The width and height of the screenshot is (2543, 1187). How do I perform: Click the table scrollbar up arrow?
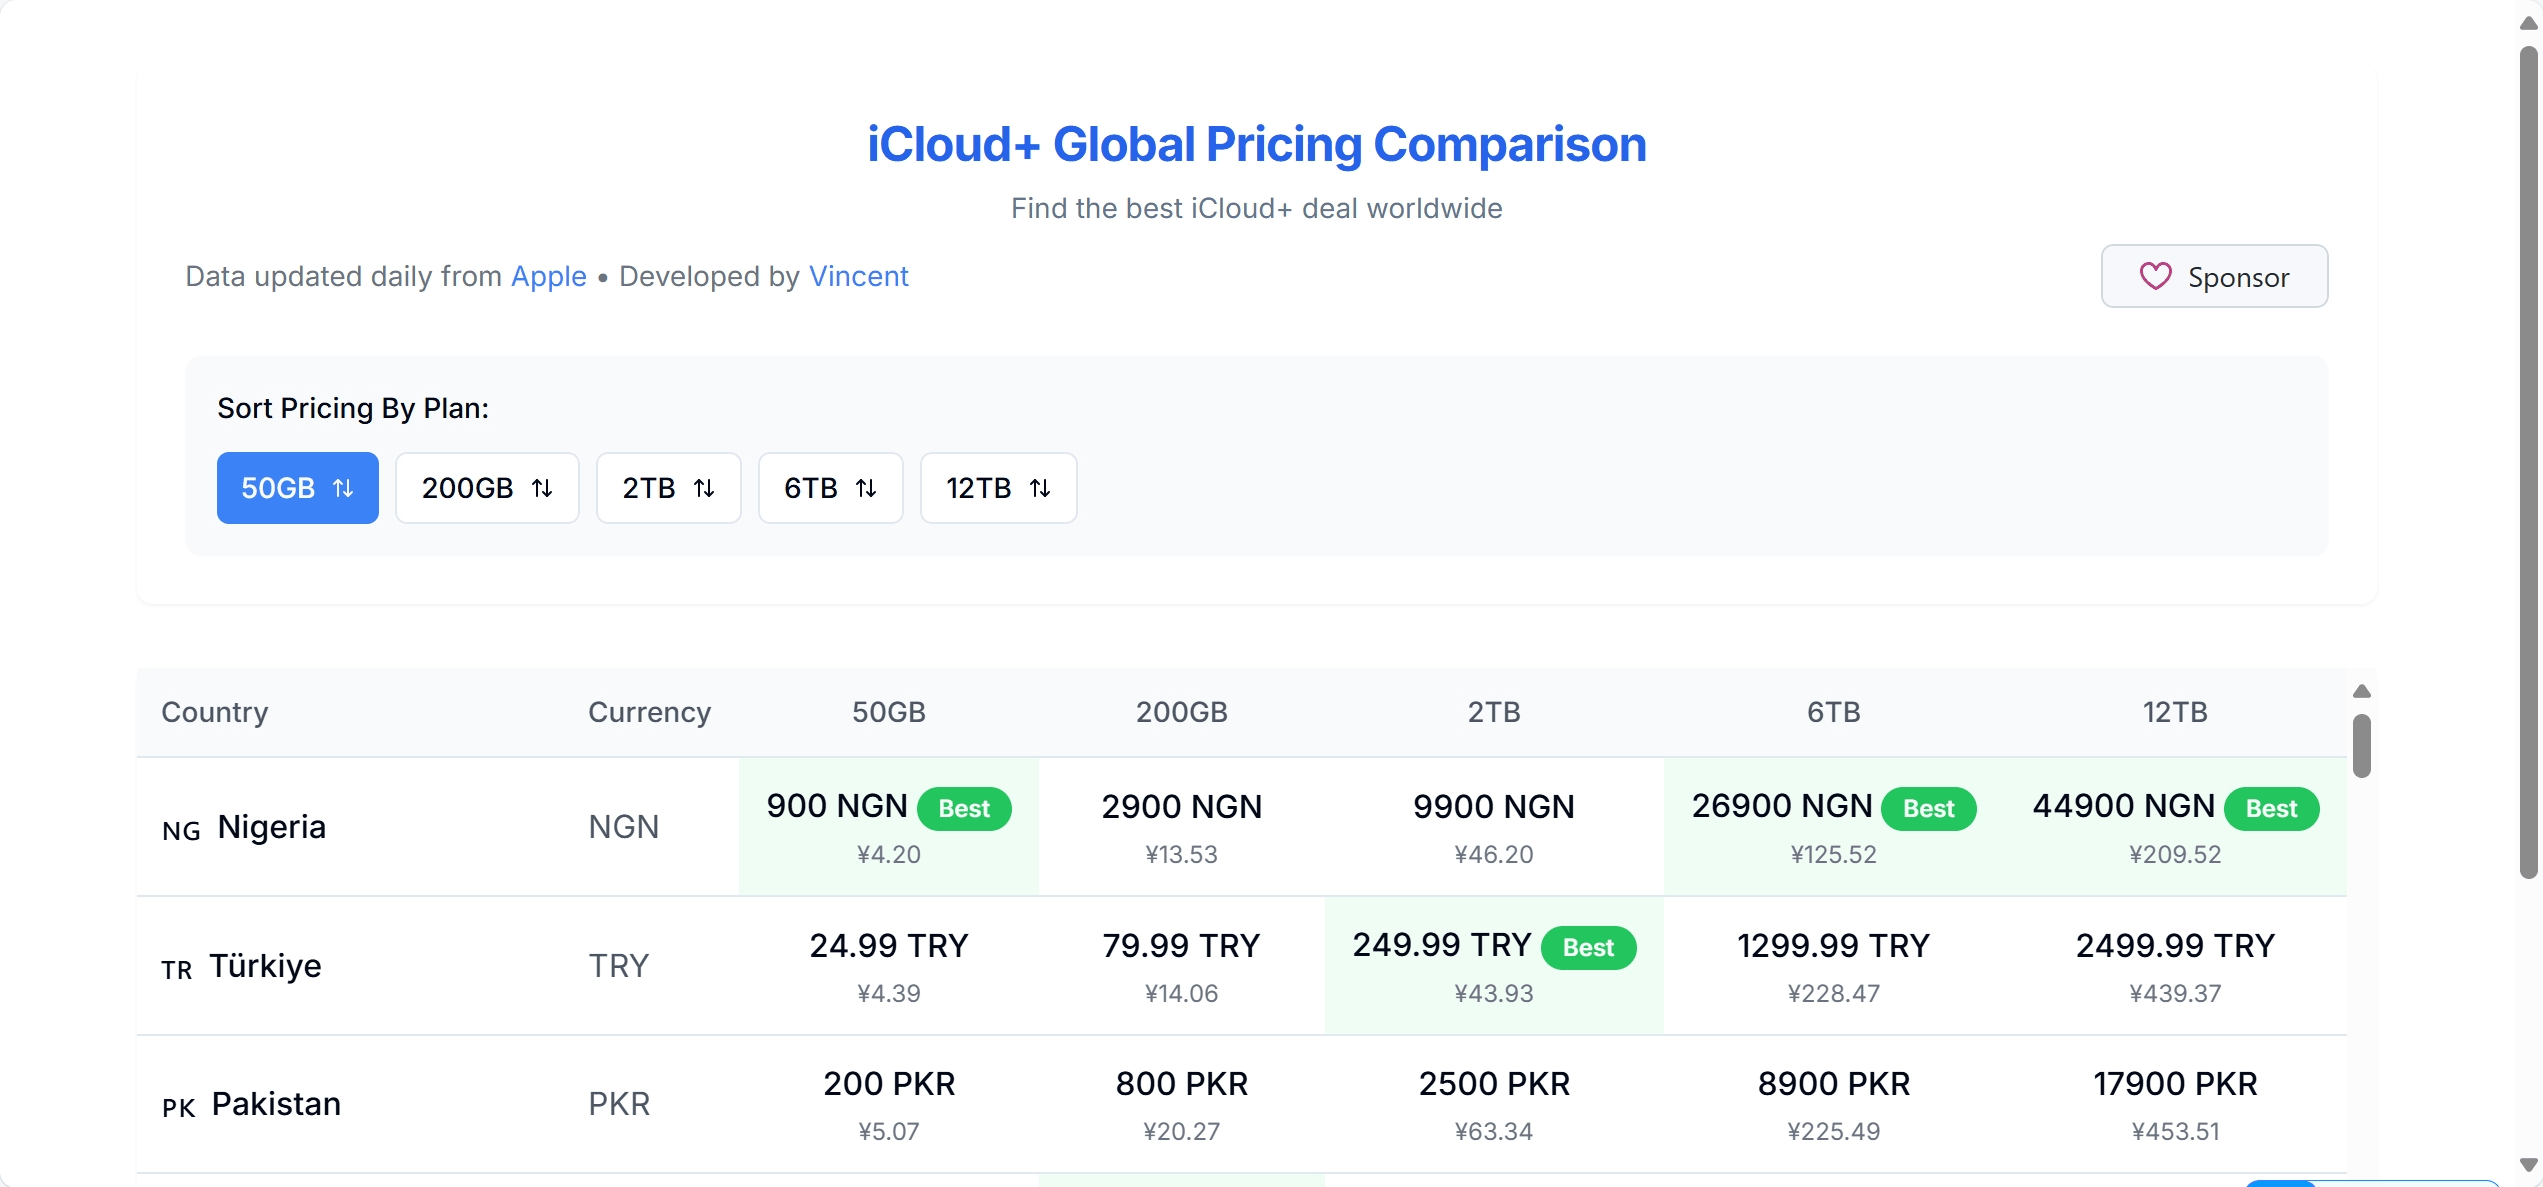2361,691
